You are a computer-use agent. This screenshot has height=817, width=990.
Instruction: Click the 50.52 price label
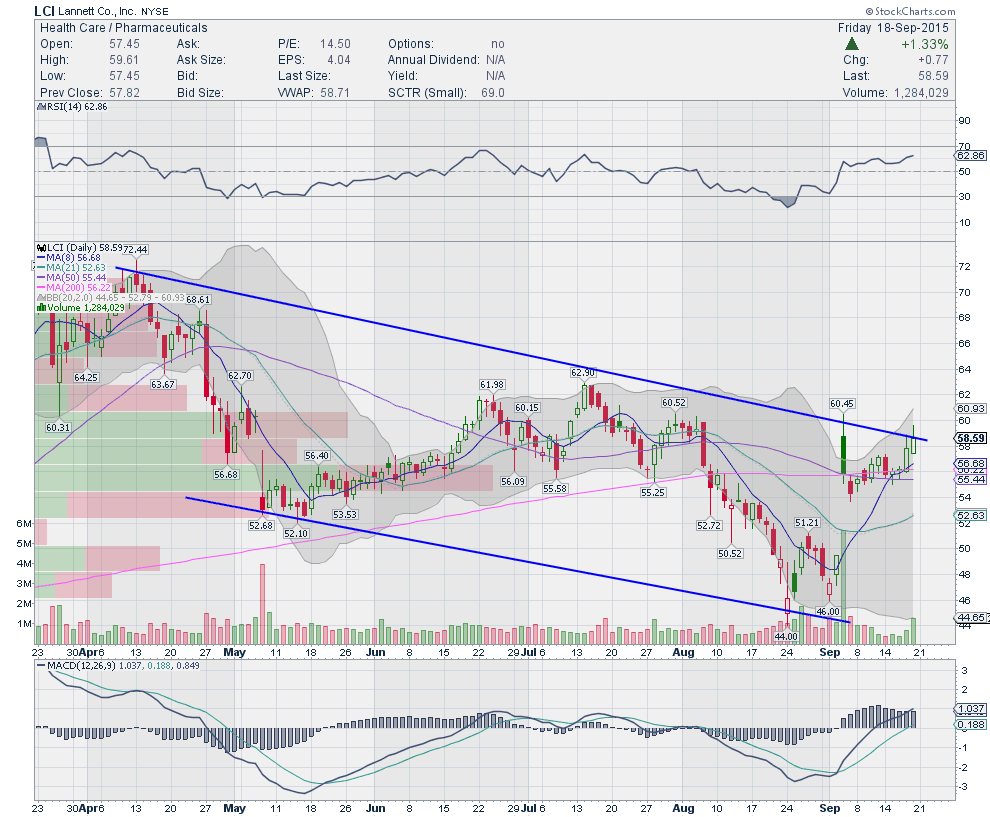730,554
